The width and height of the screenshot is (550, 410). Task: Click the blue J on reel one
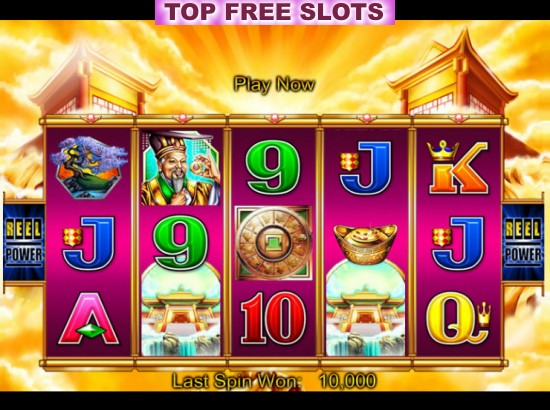pos(88,243)
